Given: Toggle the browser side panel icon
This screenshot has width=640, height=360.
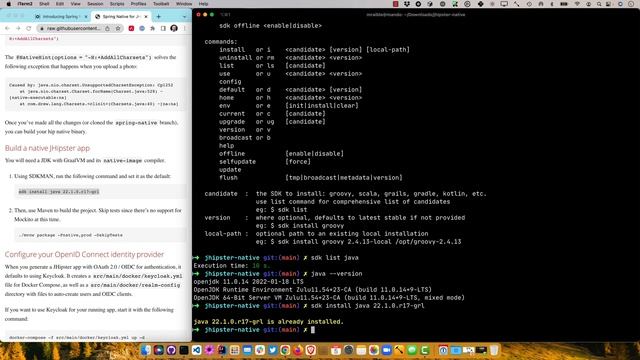Looking at the screenshot, I should coord(163,28).
